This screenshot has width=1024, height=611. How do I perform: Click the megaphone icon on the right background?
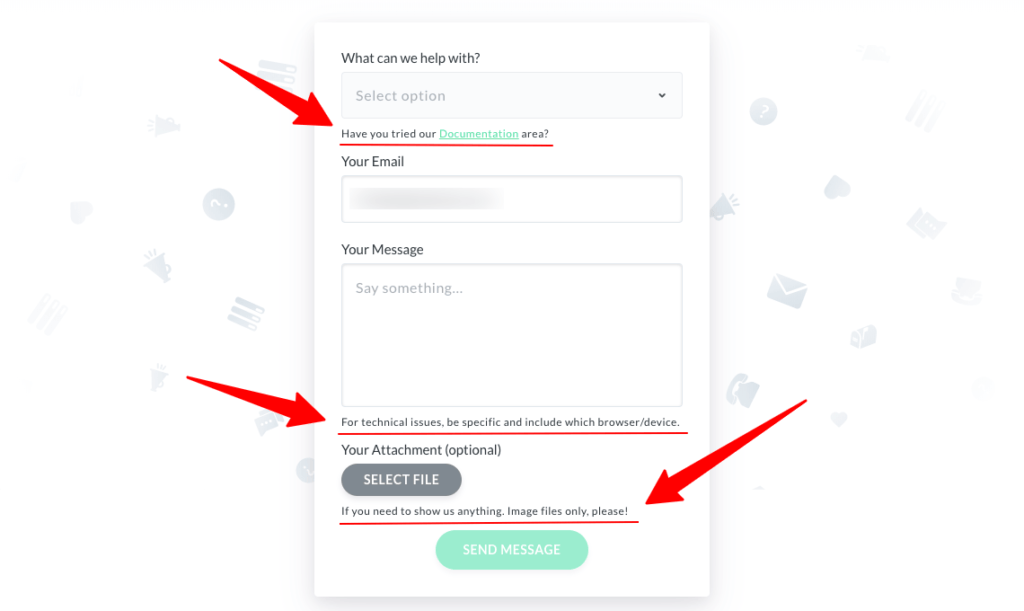[x=723, y=206]
